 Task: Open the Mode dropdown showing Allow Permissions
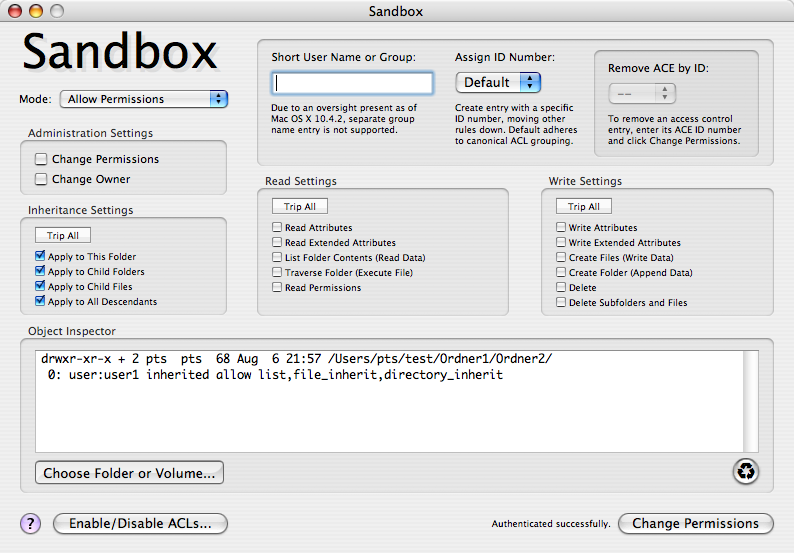144,99
